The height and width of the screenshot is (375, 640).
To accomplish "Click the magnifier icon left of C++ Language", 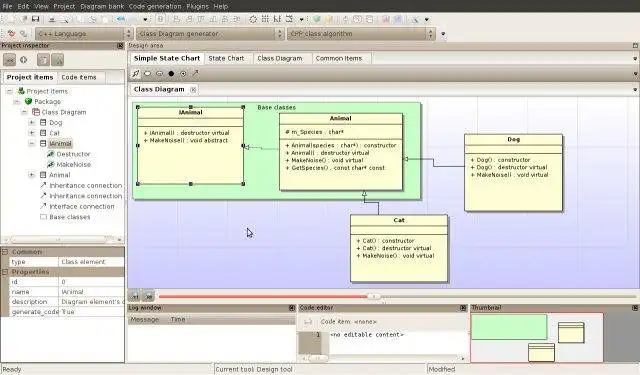I will tap(23, 34).
